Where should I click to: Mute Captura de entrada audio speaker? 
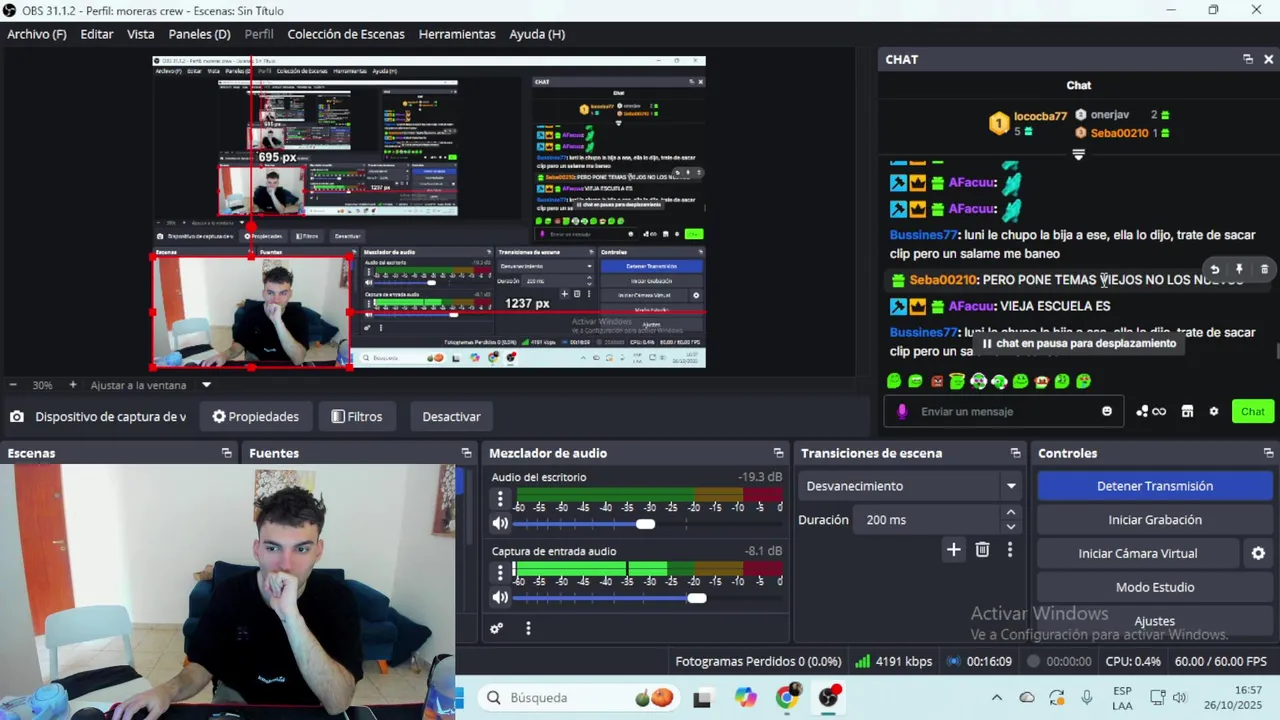500,597
